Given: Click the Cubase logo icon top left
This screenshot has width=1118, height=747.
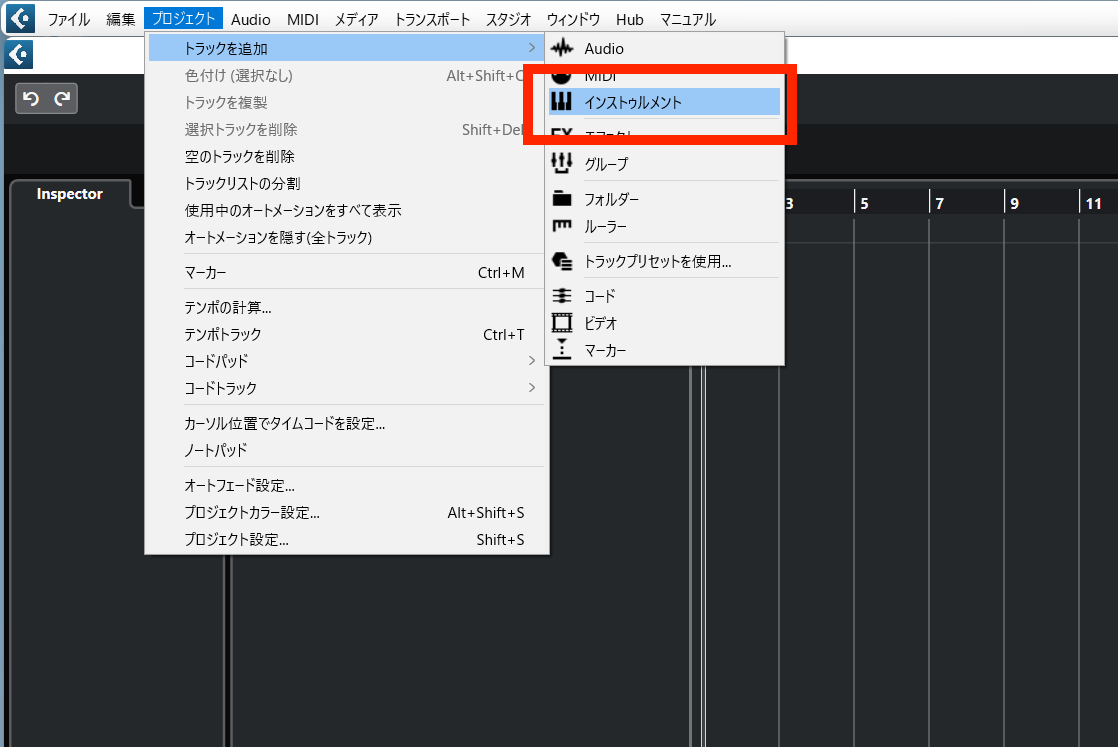Looking at the screenshot, I should point(19,18).
